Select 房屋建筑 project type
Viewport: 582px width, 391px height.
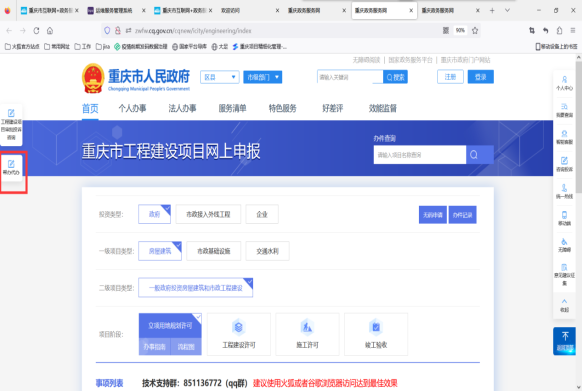coord(160,251)
